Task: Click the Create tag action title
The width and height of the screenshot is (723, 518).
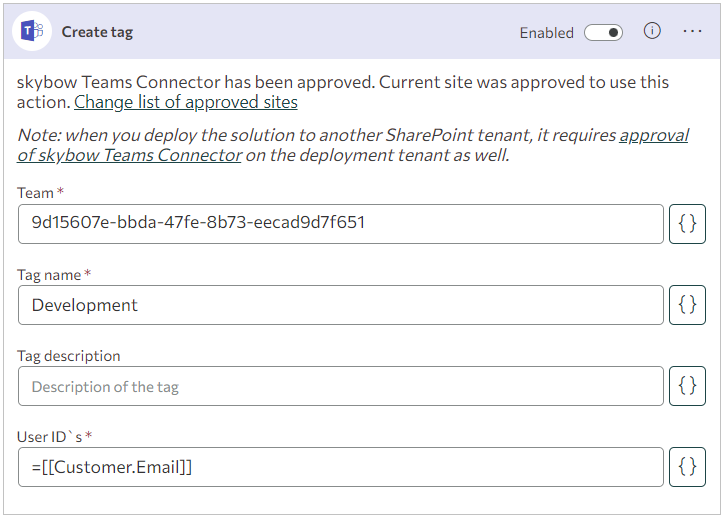Action: pyautogui.click(x=97, y=32)
